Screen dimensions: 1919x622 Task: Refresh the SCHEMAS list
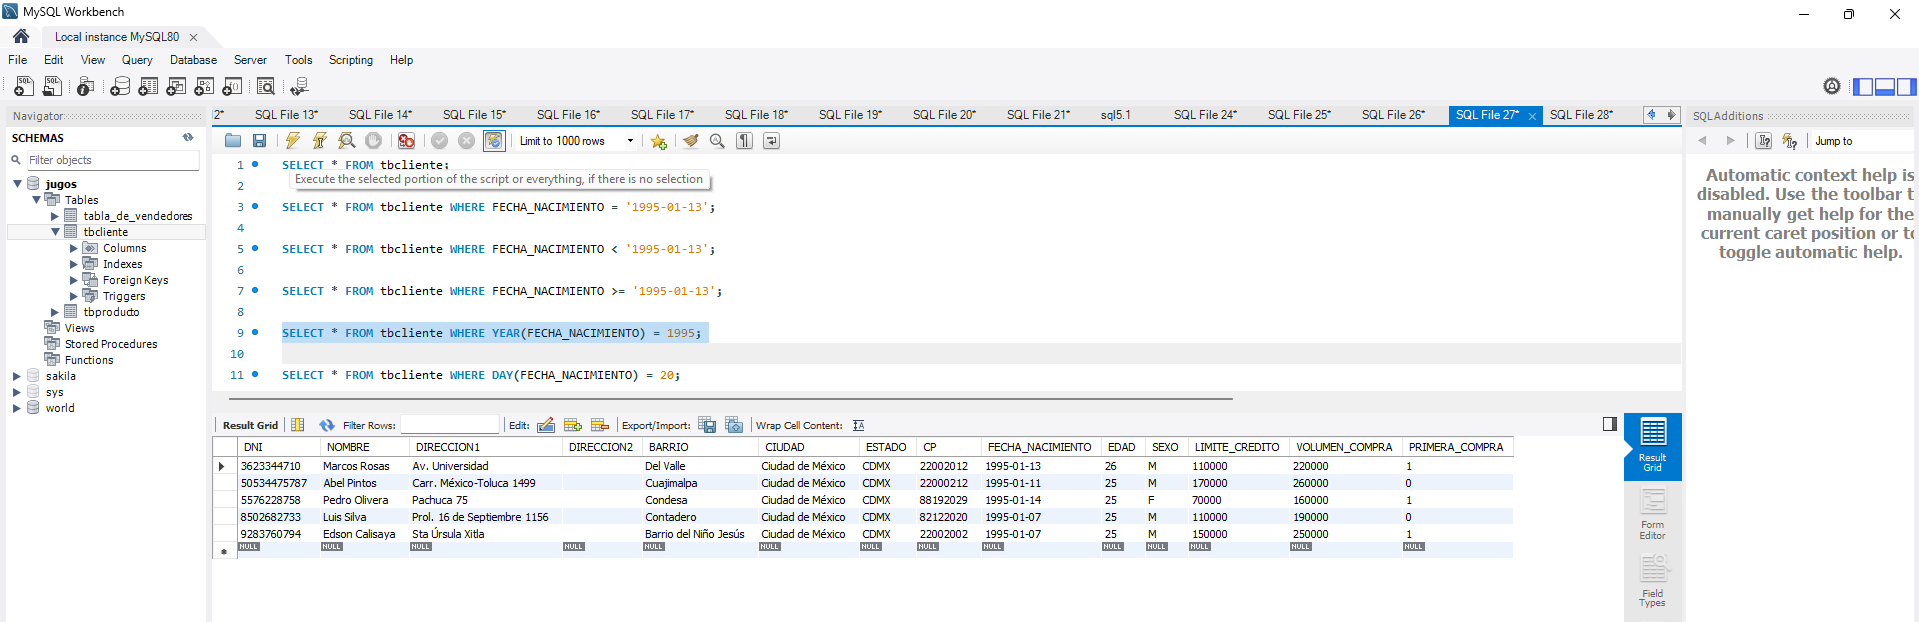point(188,138)
